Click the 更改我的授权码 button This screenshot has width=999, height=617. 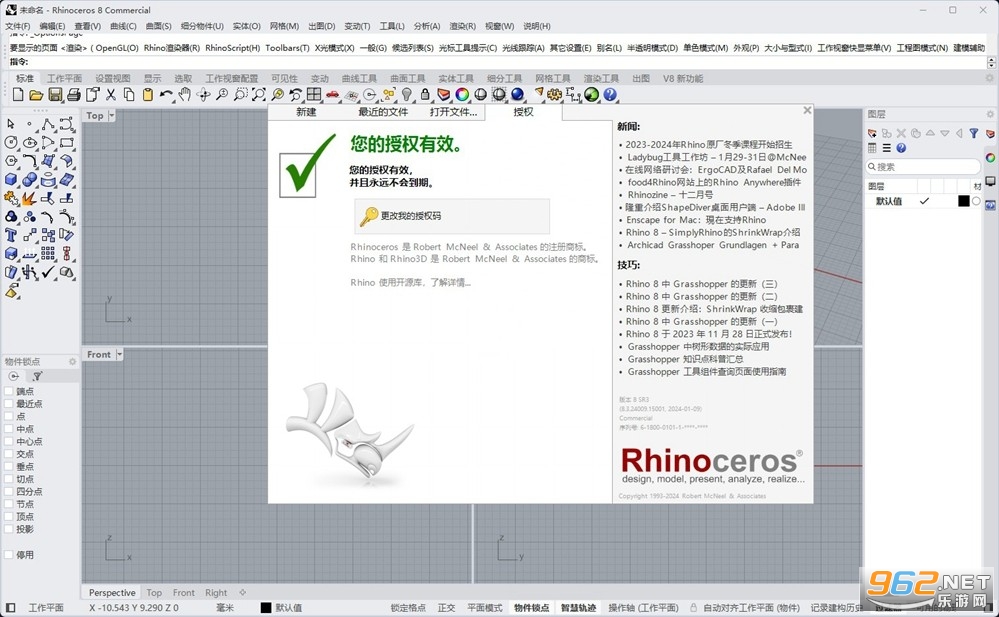click(452, 216)
